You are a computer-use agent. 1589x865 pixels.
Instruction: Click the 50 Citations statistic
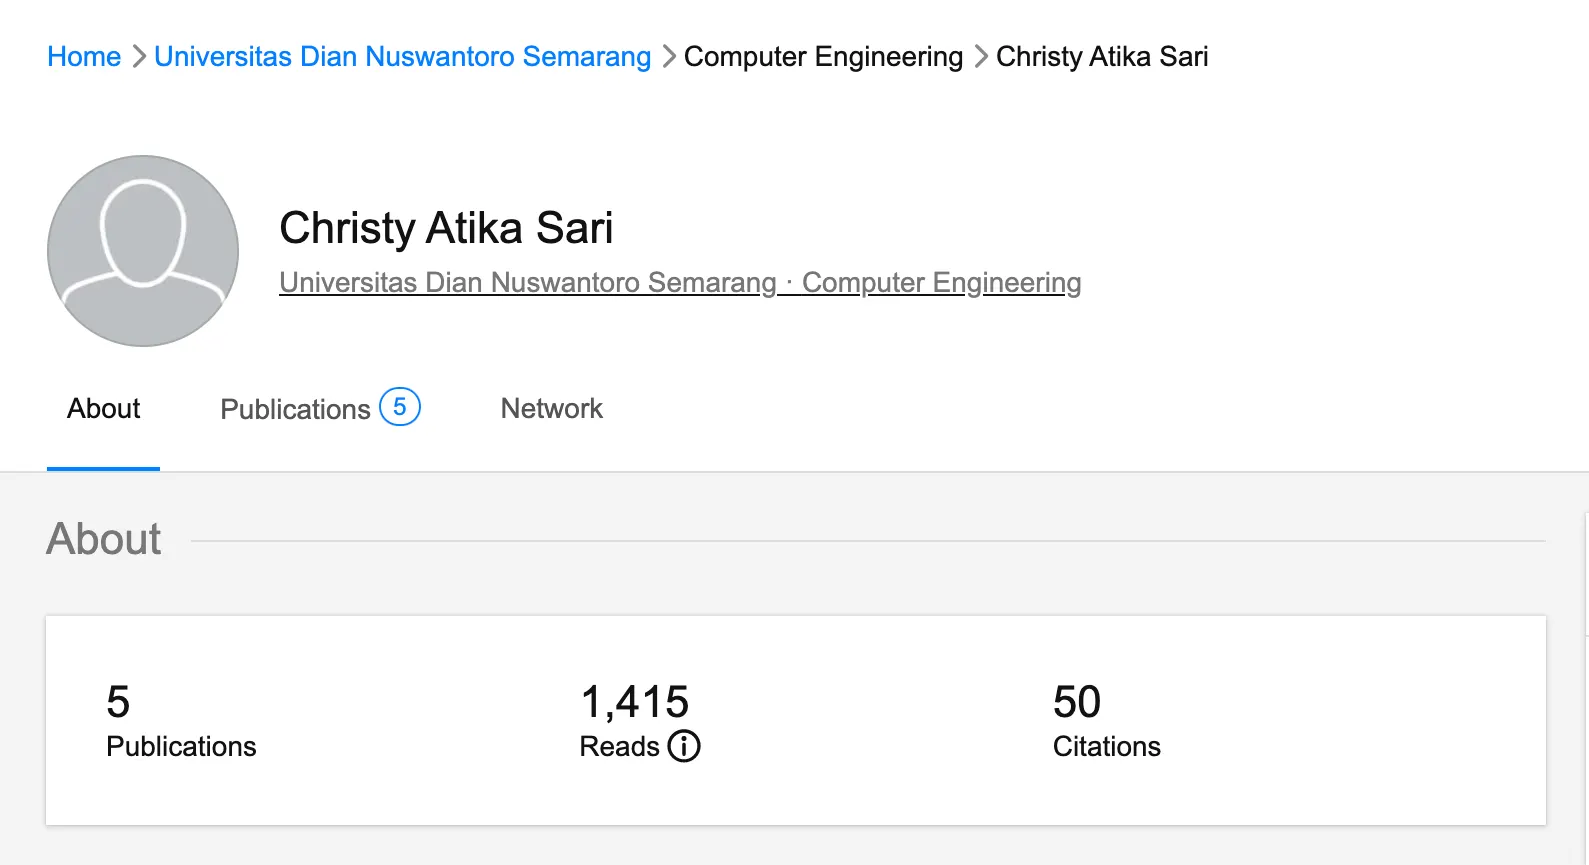point(1077,702)
